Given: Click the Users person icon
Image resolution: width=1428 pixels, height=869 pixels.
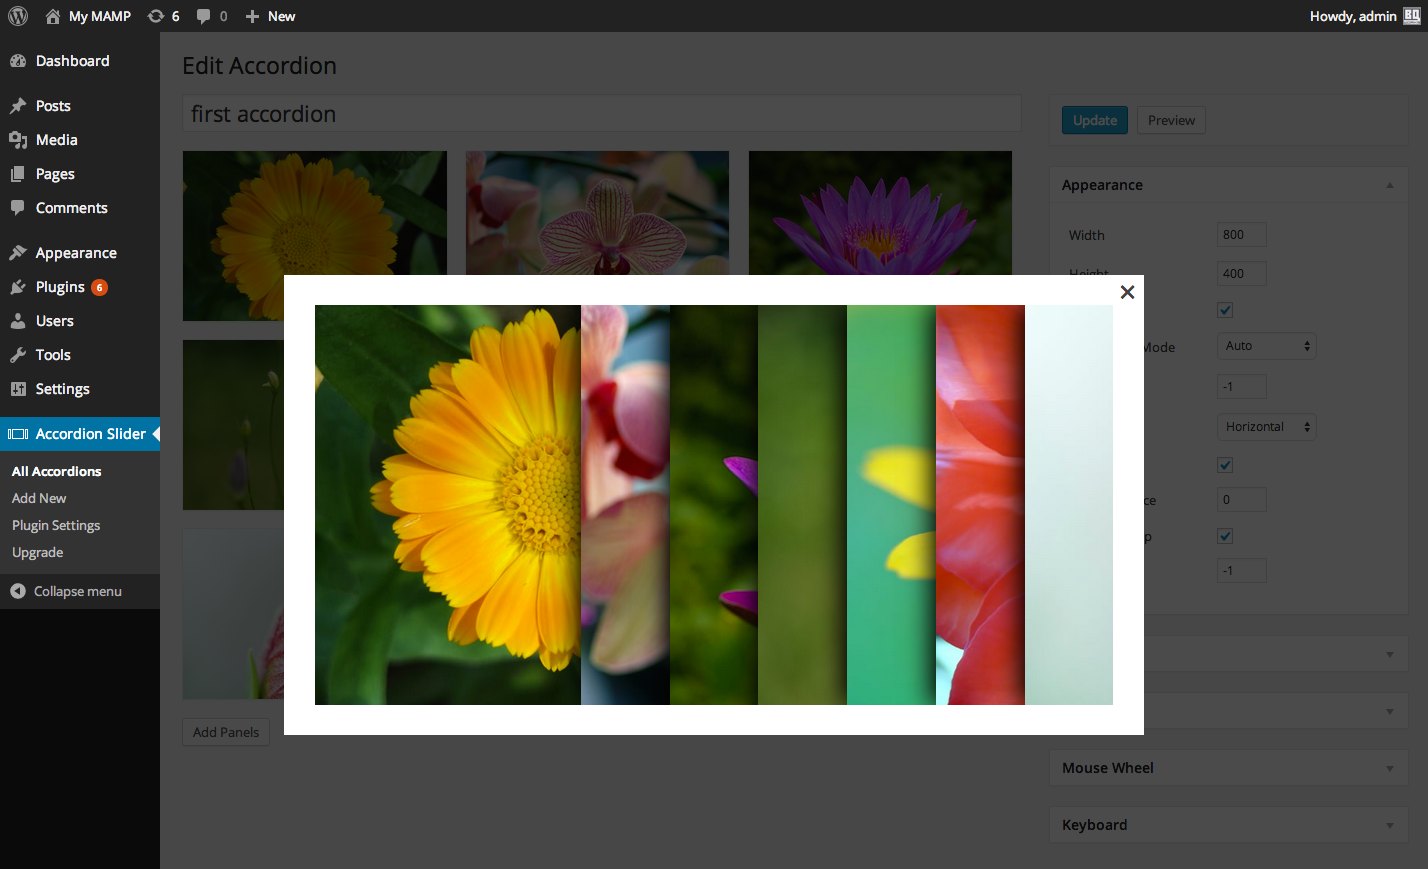Looking at the screenshot, I should 18,321.
